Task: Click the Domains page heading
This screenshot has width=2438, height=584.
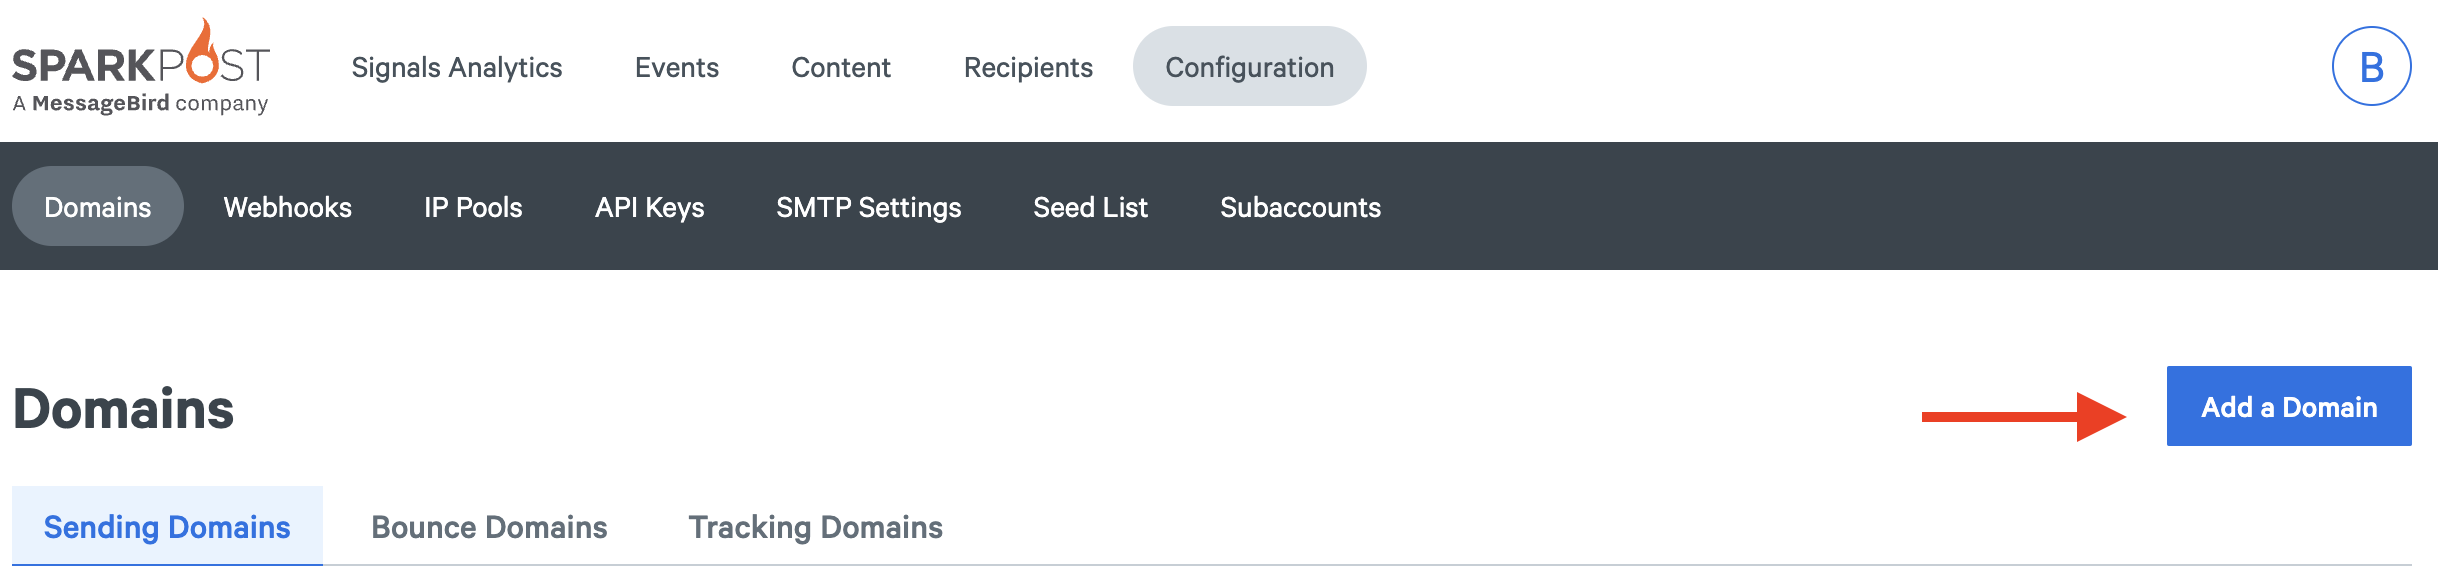Action: click(x=124, y=409)
